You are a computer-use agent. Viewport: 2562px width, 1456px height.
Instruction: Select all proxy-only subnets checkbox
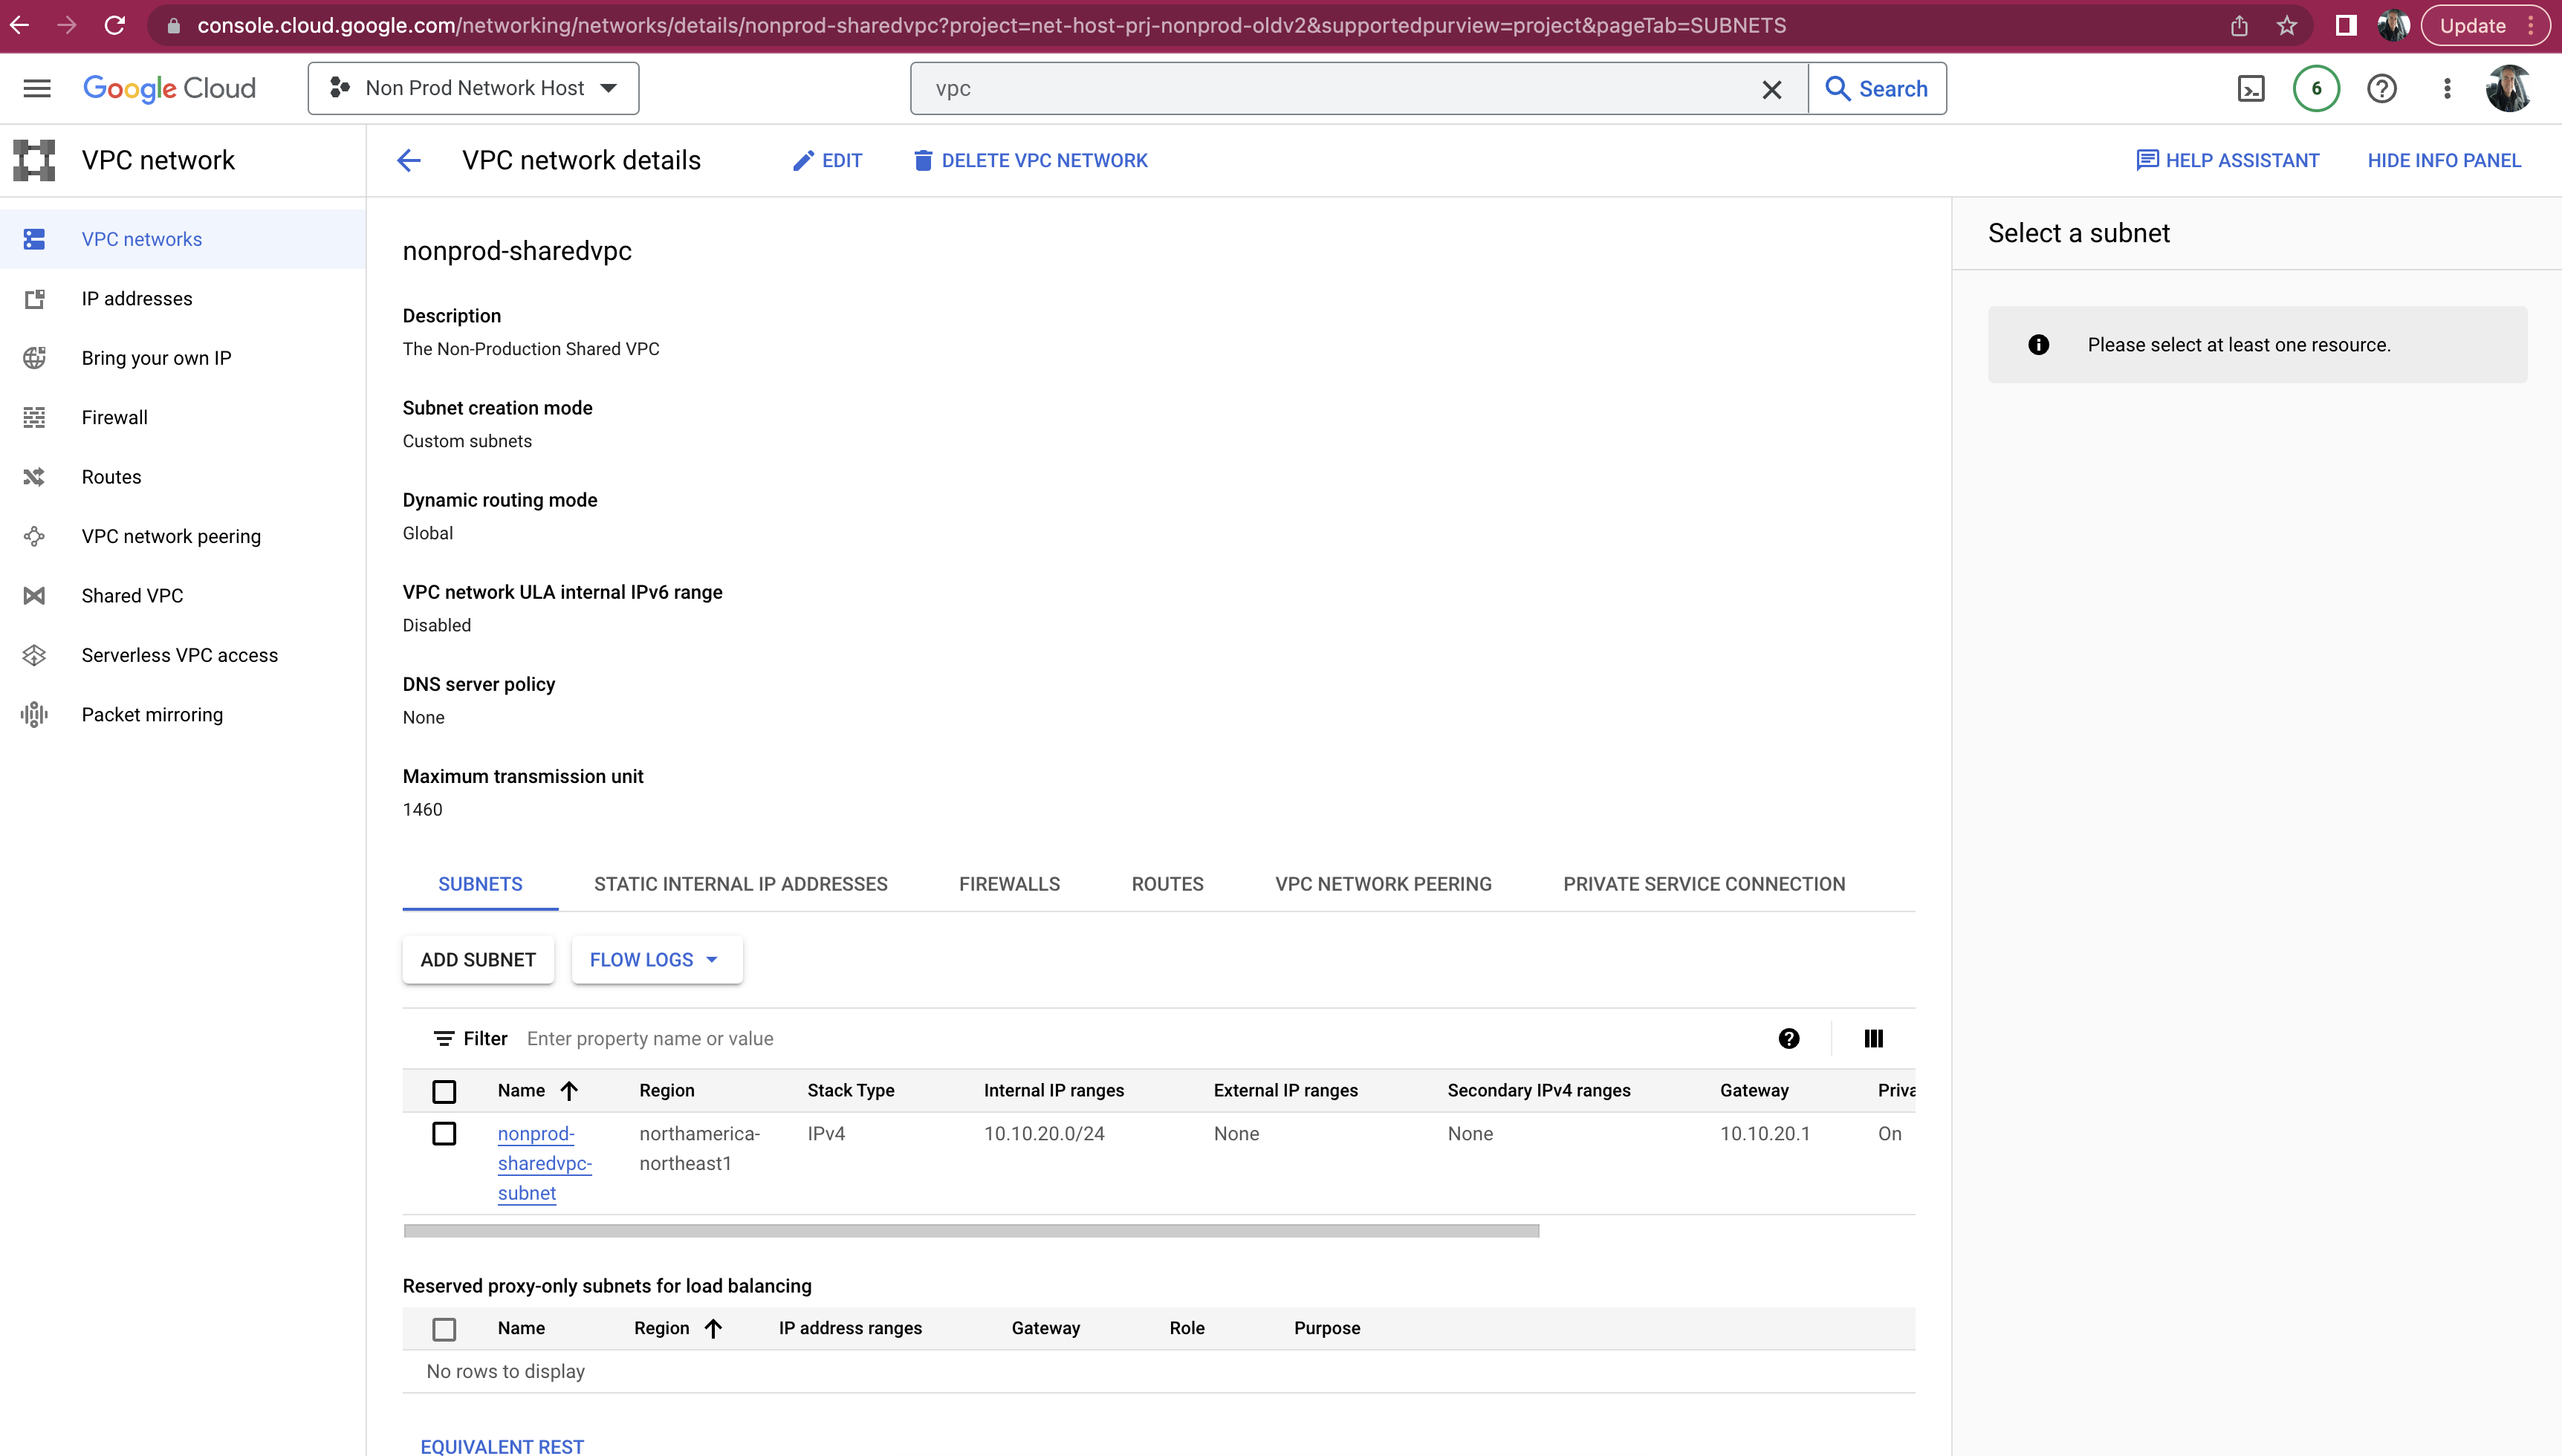(x=444, y=1328)
